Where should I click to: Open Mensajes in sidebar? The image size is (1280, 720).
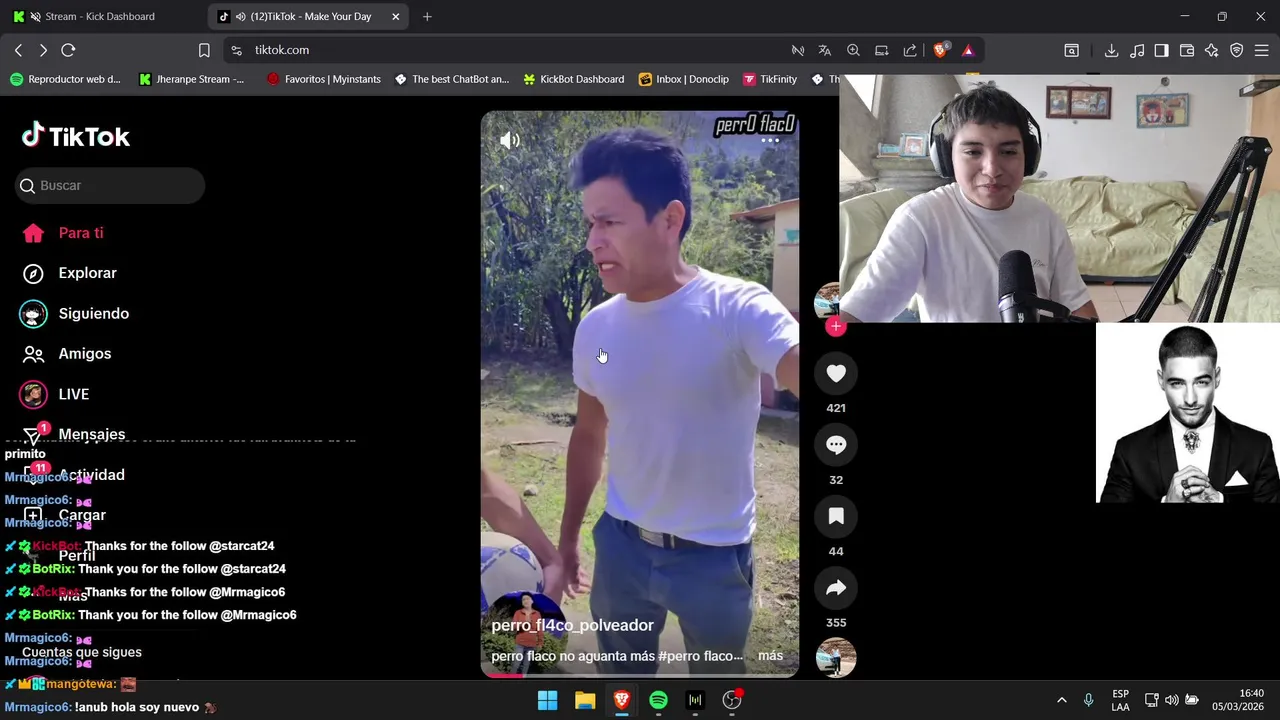click(74, 434)
